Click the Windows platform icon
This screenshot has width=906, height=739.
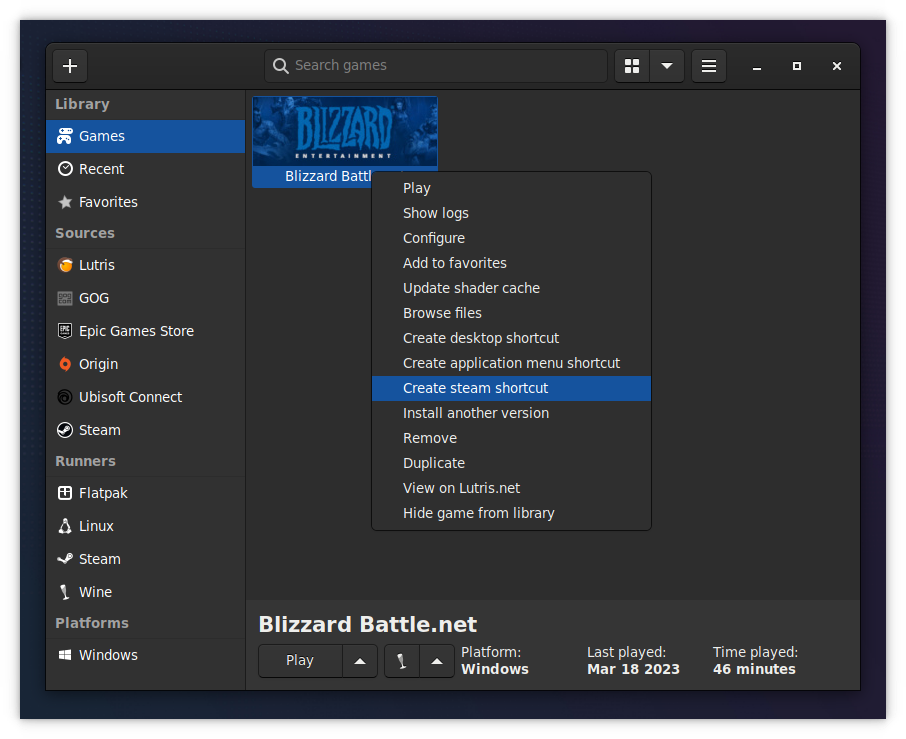point(65,655)
